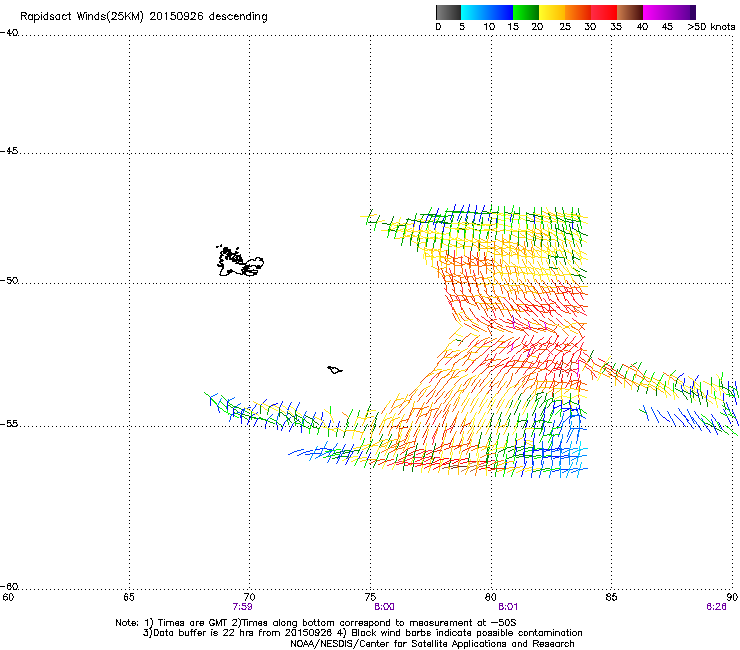740x650 pixels.
Task: Select the orange 25–30 knots legend color
Action: (x=578, y=12)
